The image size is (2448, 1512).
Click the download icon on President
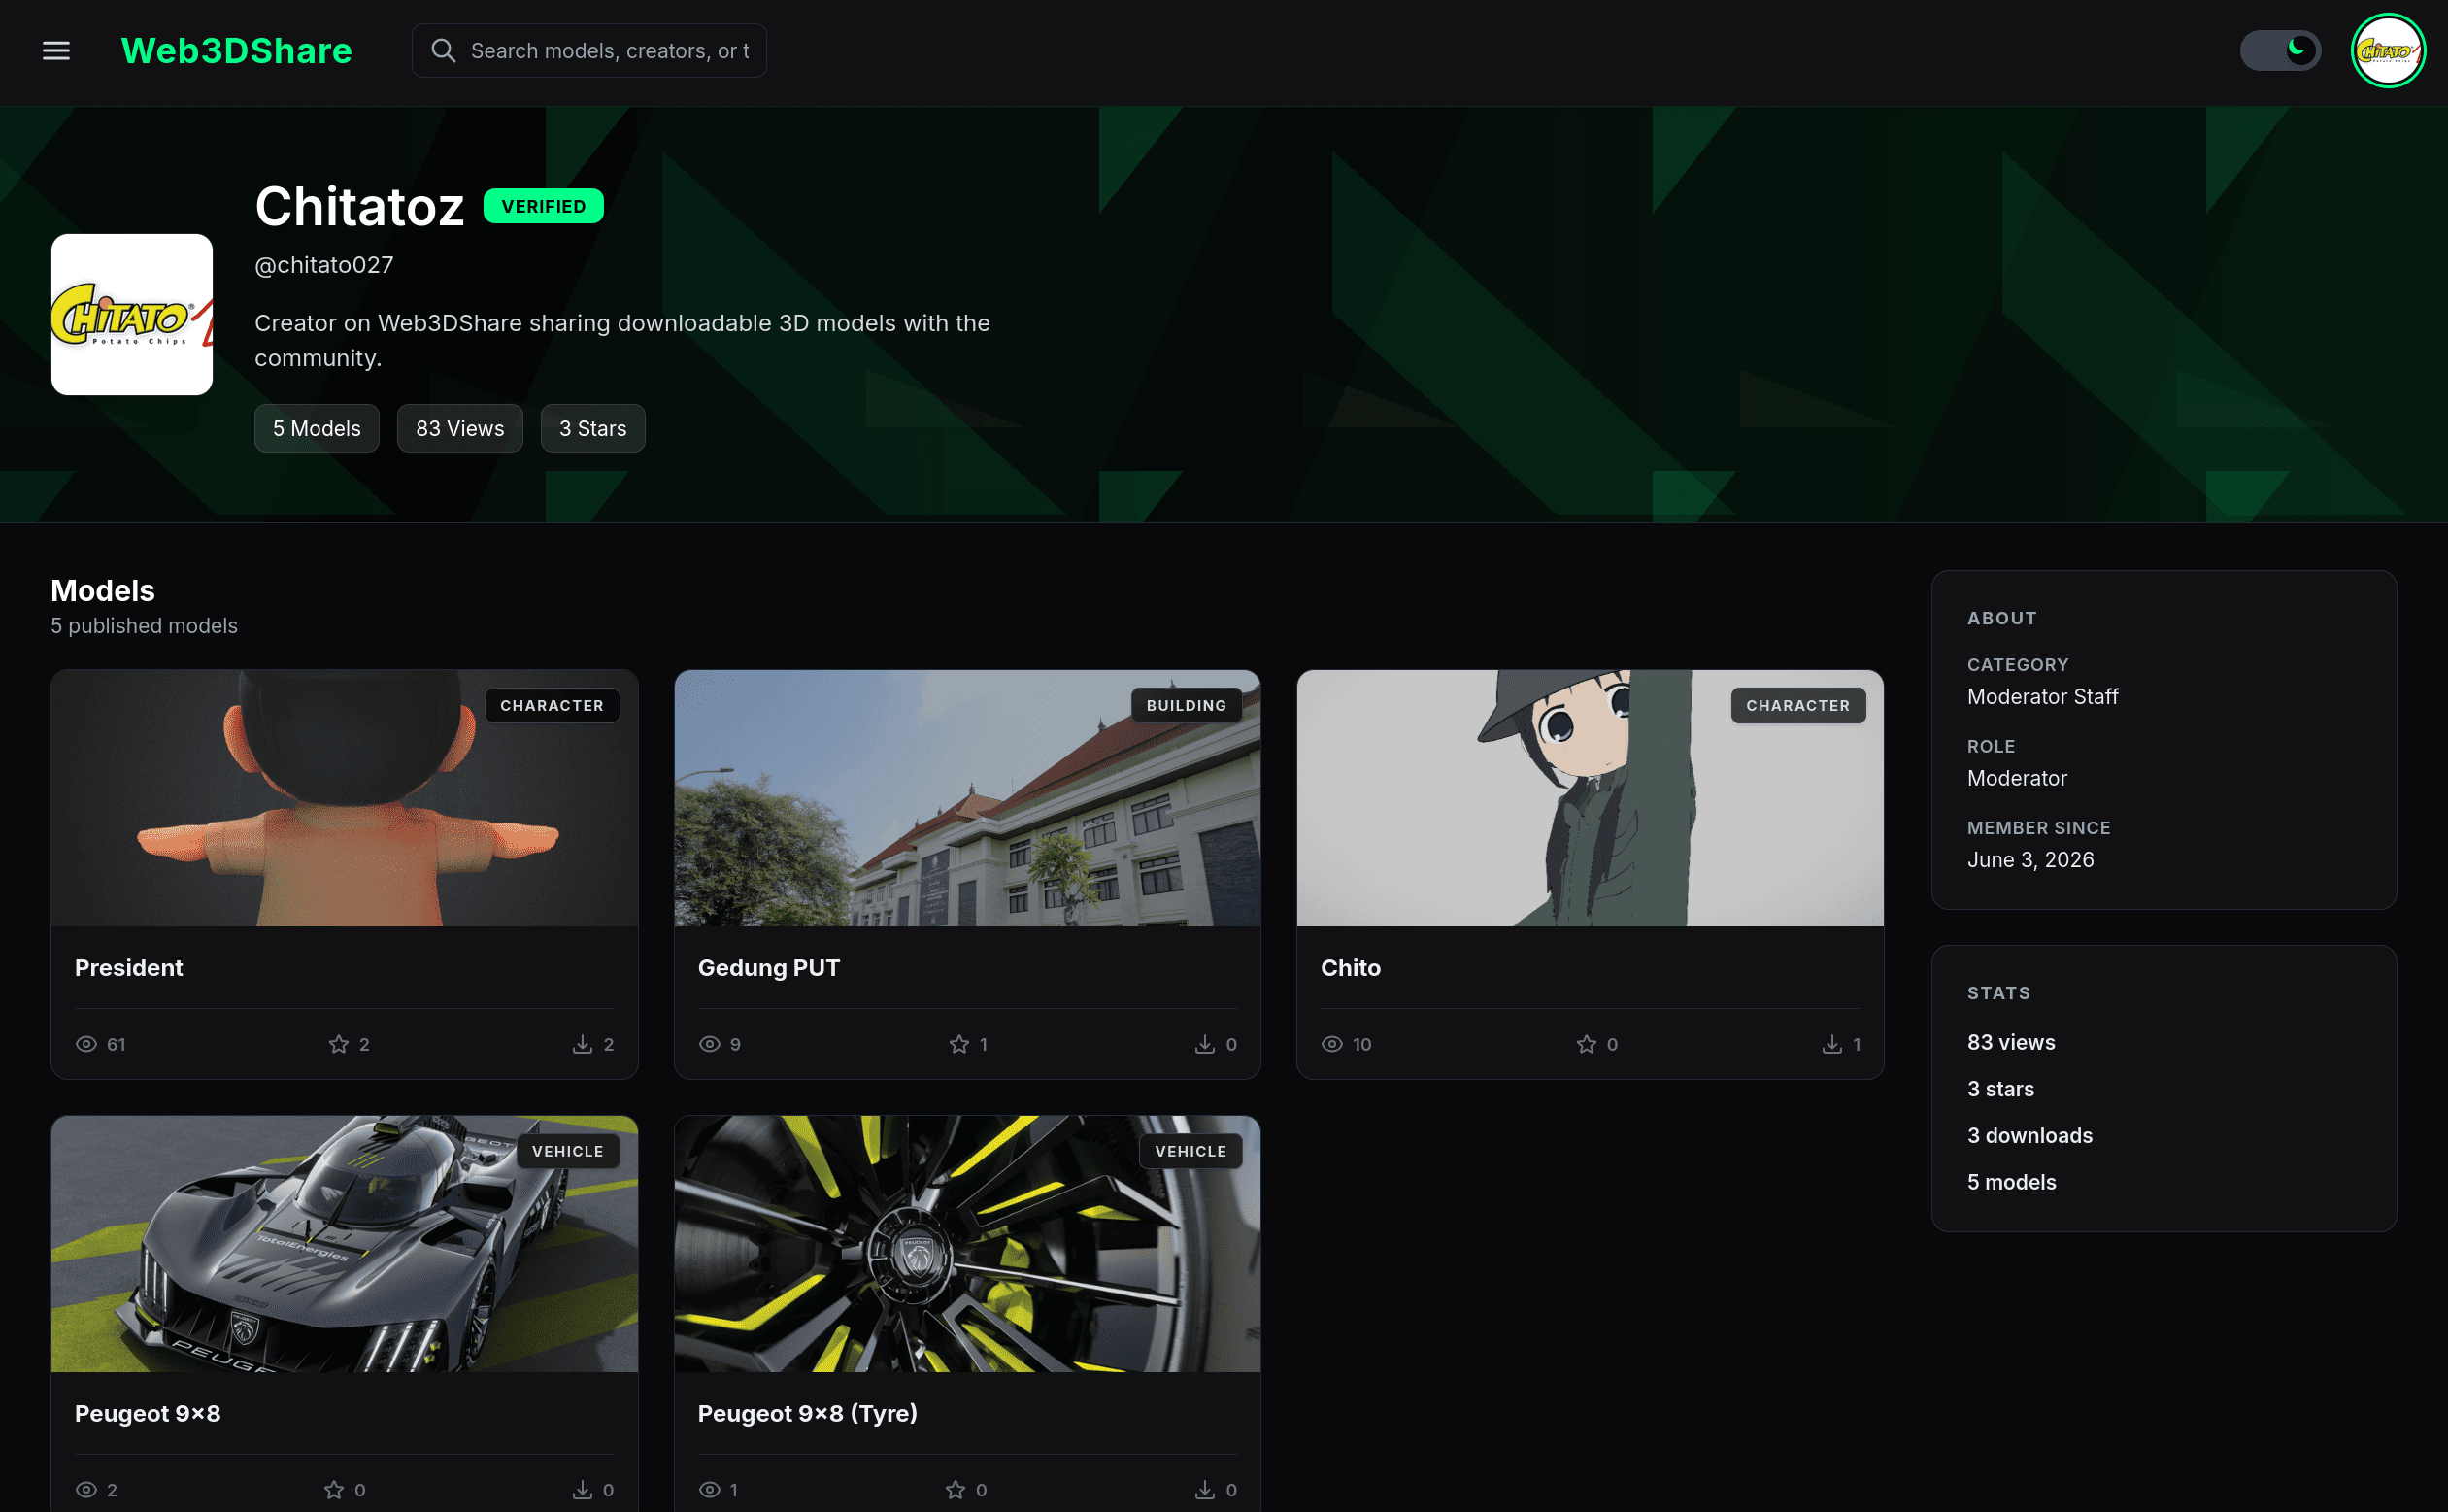pos(582,1044)
